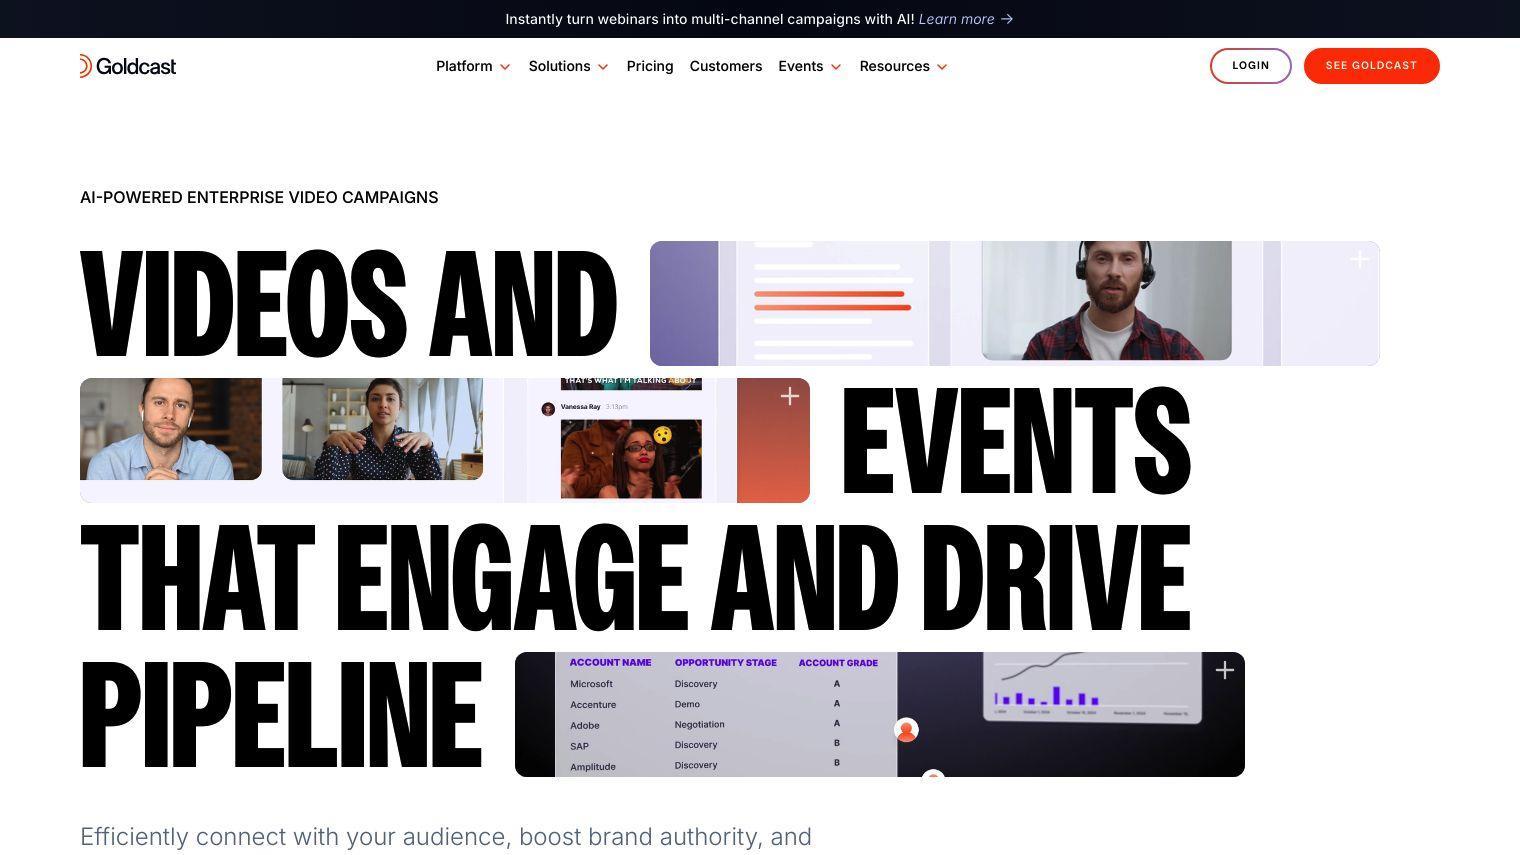This screenshot has height=855, width=1520.
Task: Click the Amplitude account name
Action: click(x=593, y=767)
